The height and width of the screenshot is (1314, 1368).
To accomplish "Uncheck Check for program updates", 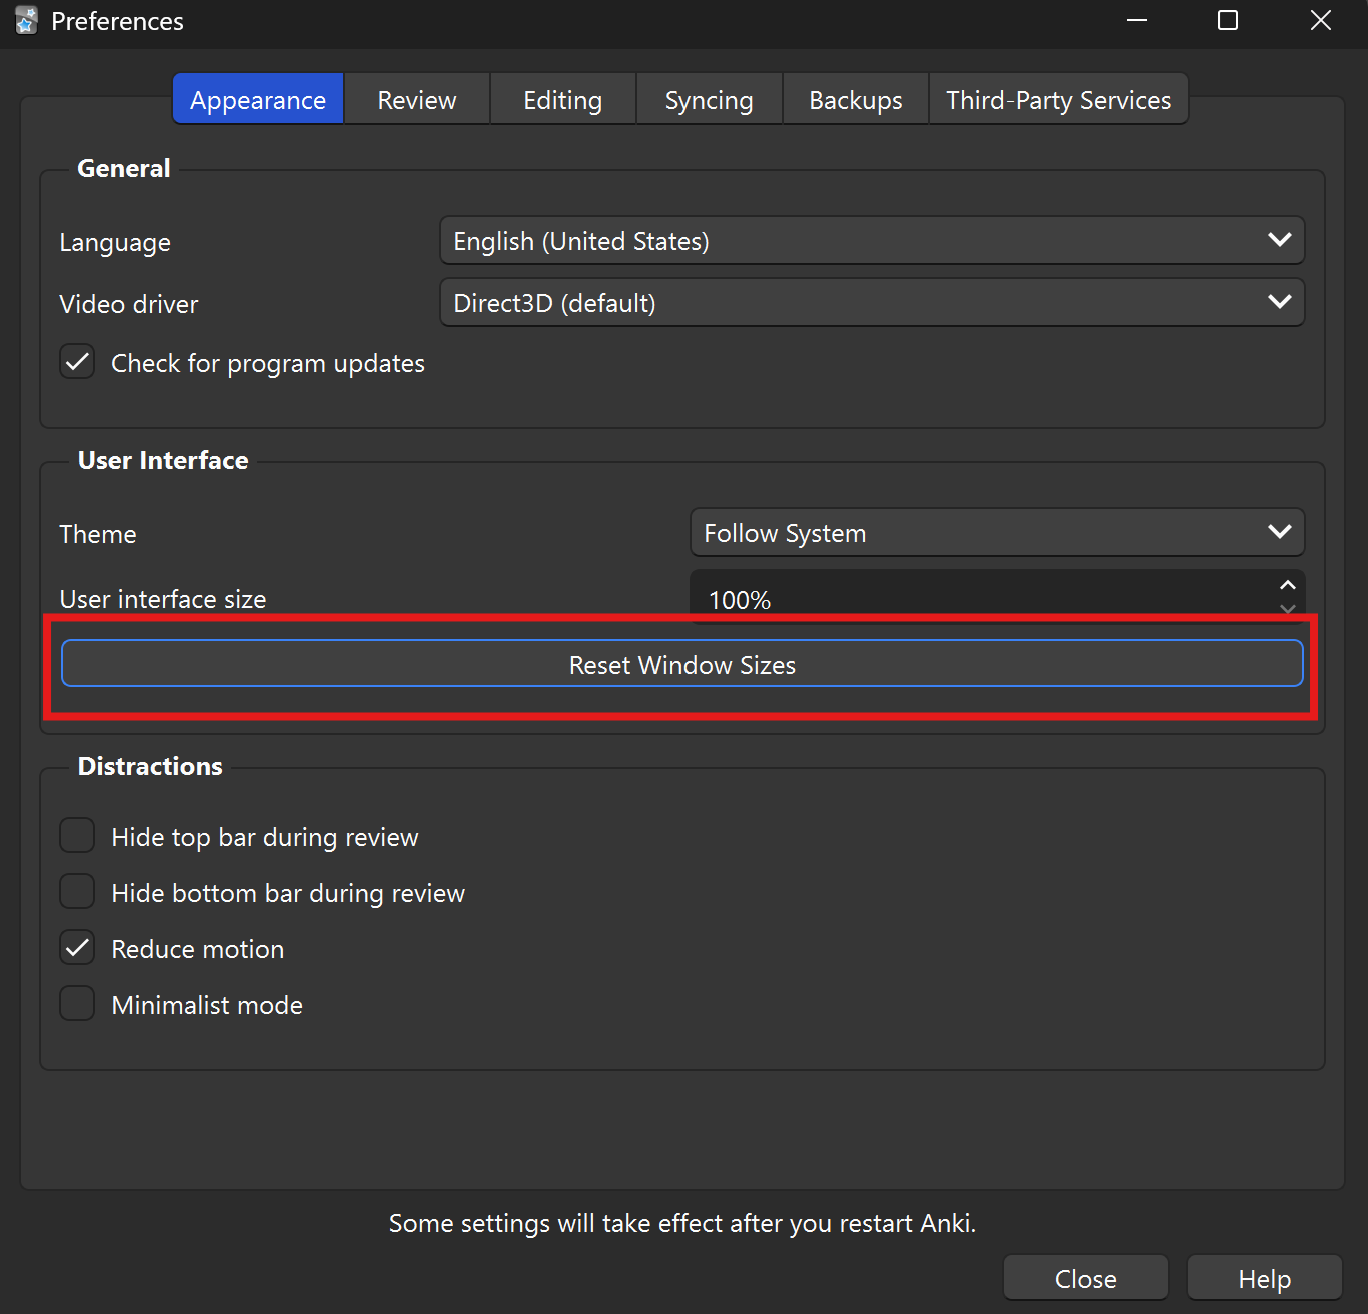I will click(78, 363).
